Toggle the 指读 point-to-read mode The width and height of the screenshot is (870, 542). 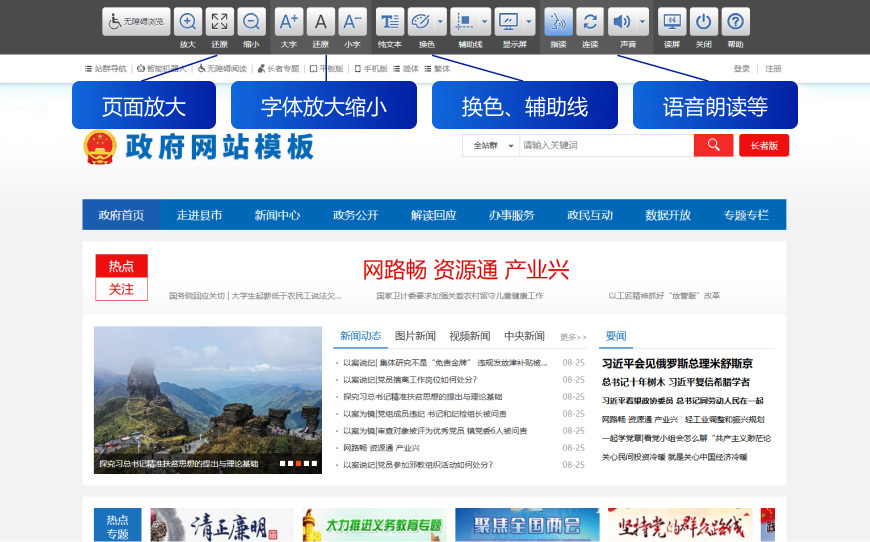pos(558,21)
